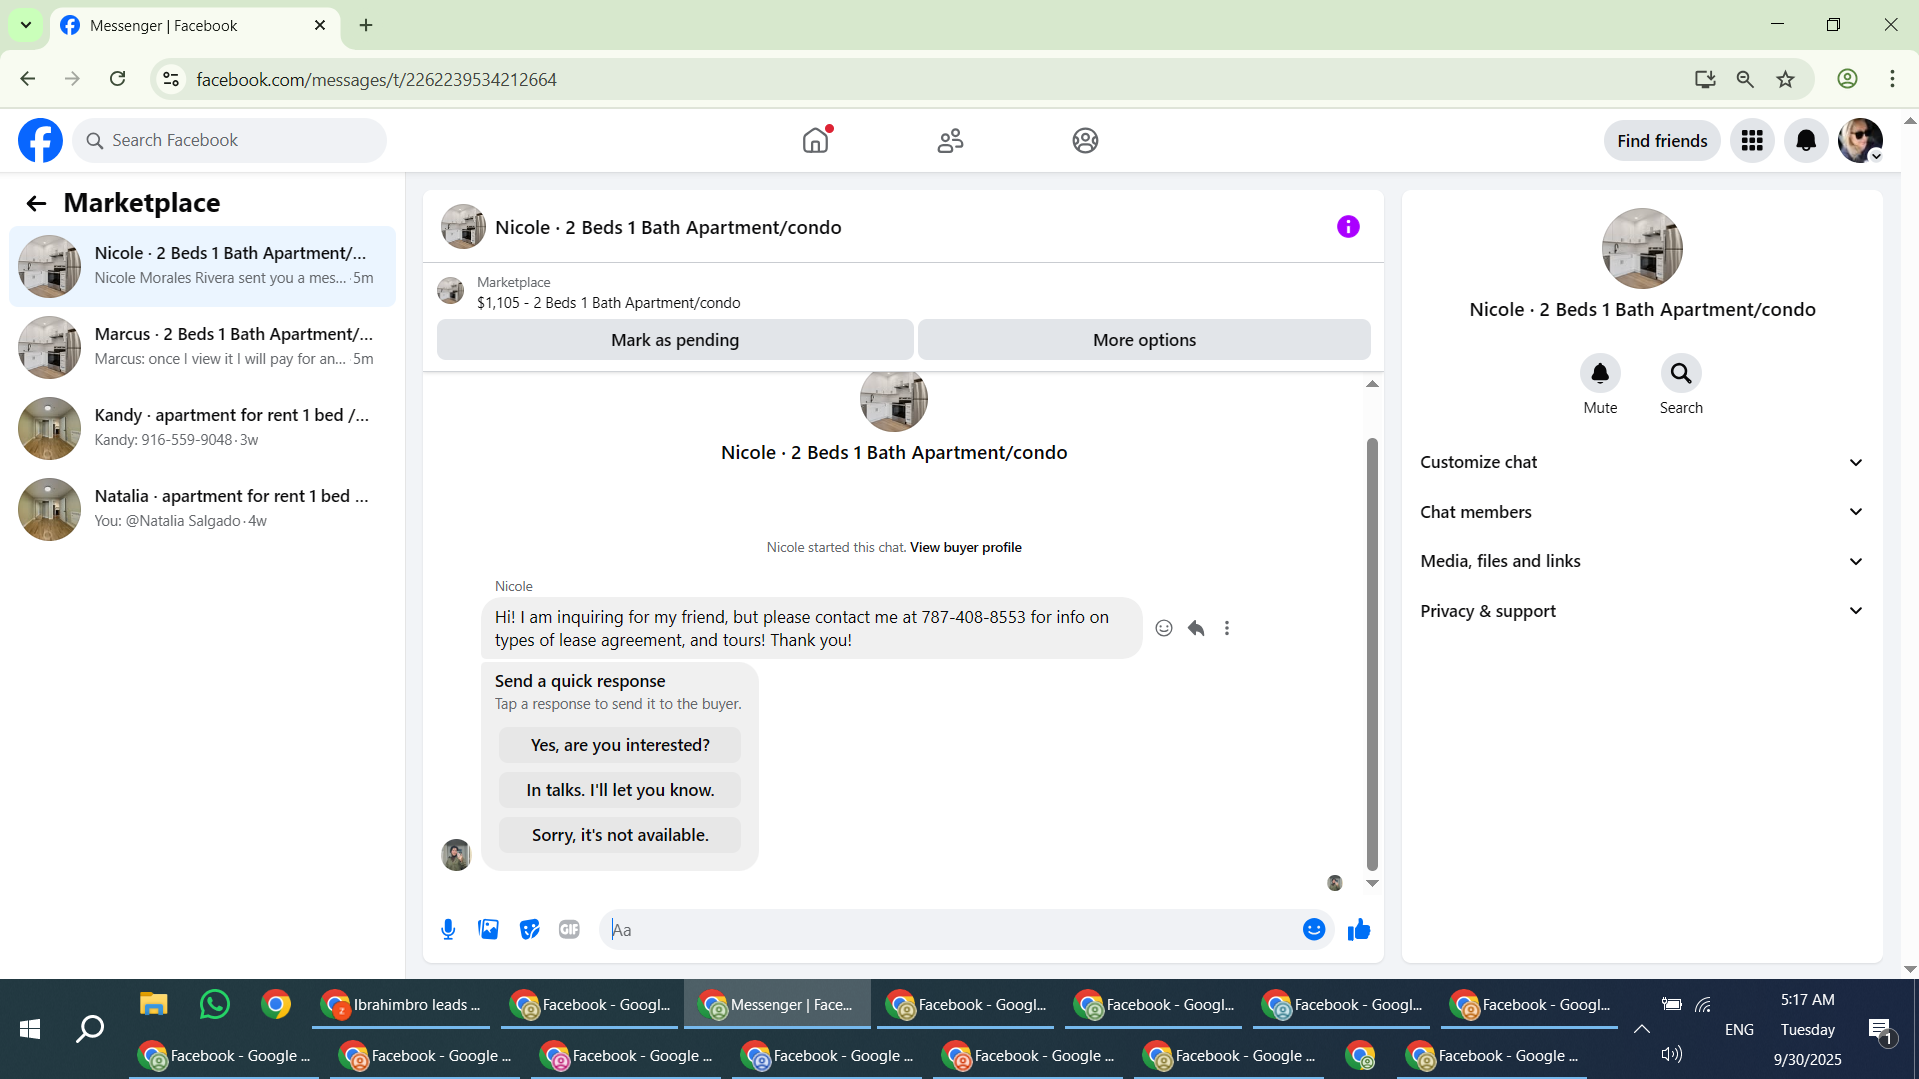
Task: Open Natalia's apartment for rent conversation
Action: tap(203, 509)
